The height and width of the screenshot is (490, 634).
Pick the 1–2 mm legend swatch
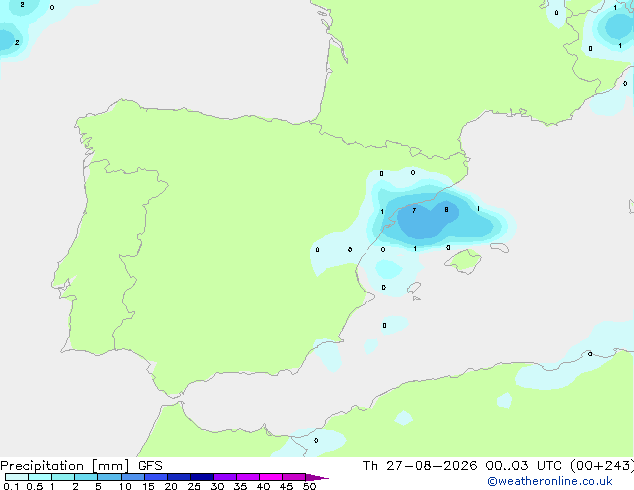(63, 477)
